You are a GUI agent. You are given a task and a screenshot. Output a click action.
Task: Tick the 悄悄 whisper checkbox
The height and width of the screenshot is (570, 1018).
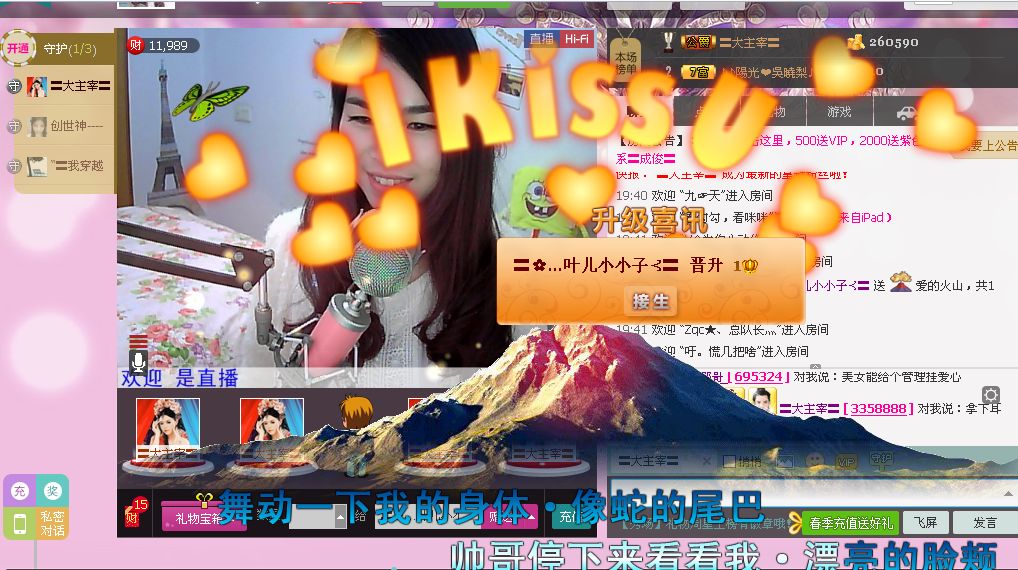pos(729,461)
